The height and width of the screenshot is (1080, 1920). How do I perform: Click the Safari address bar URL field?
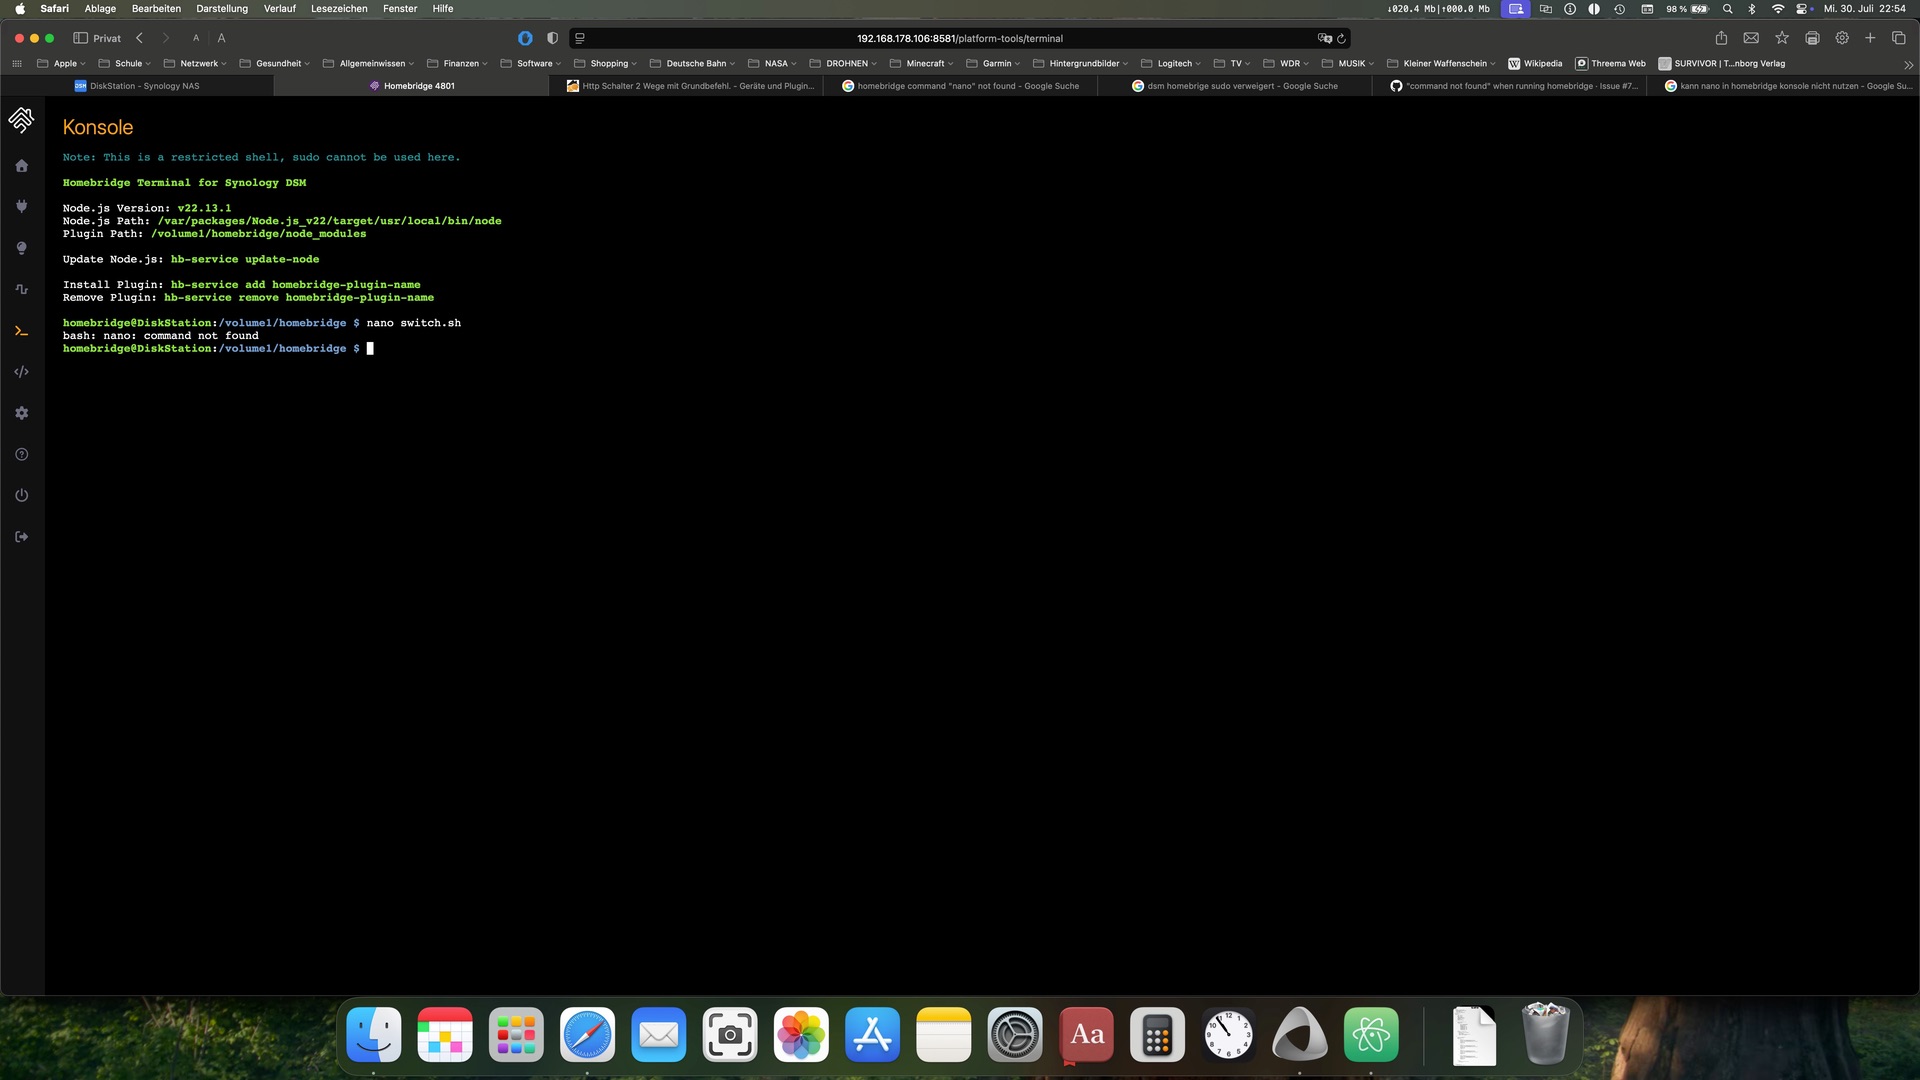958,38
